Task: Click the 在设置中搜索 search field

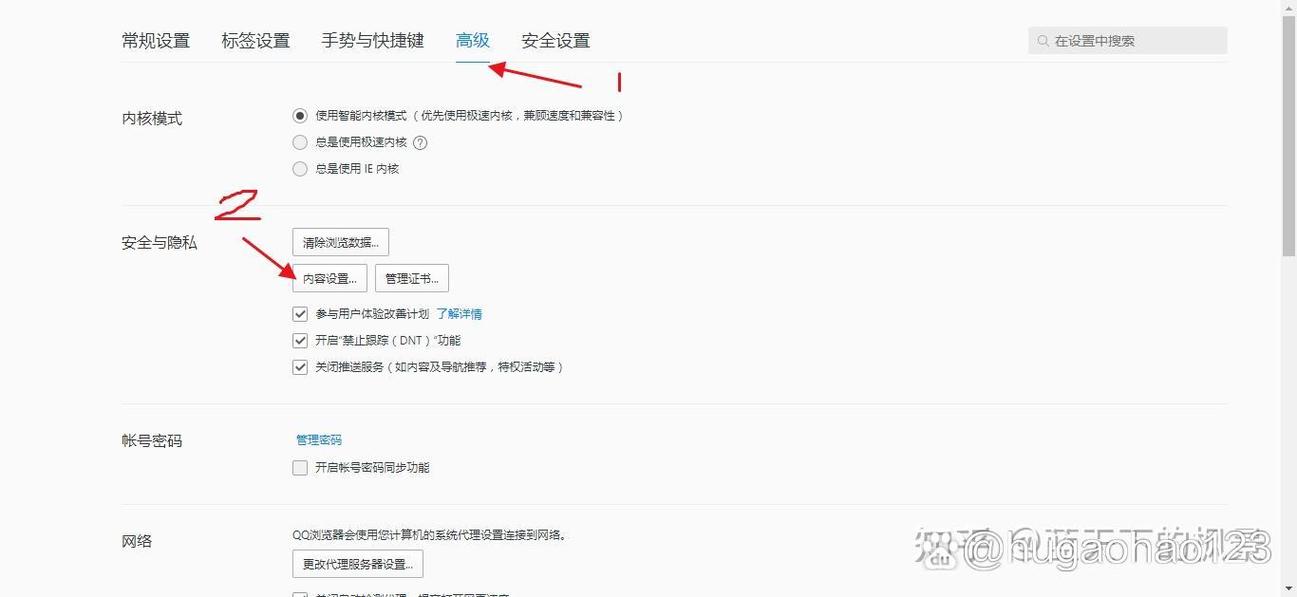Action: [1128, 41]
